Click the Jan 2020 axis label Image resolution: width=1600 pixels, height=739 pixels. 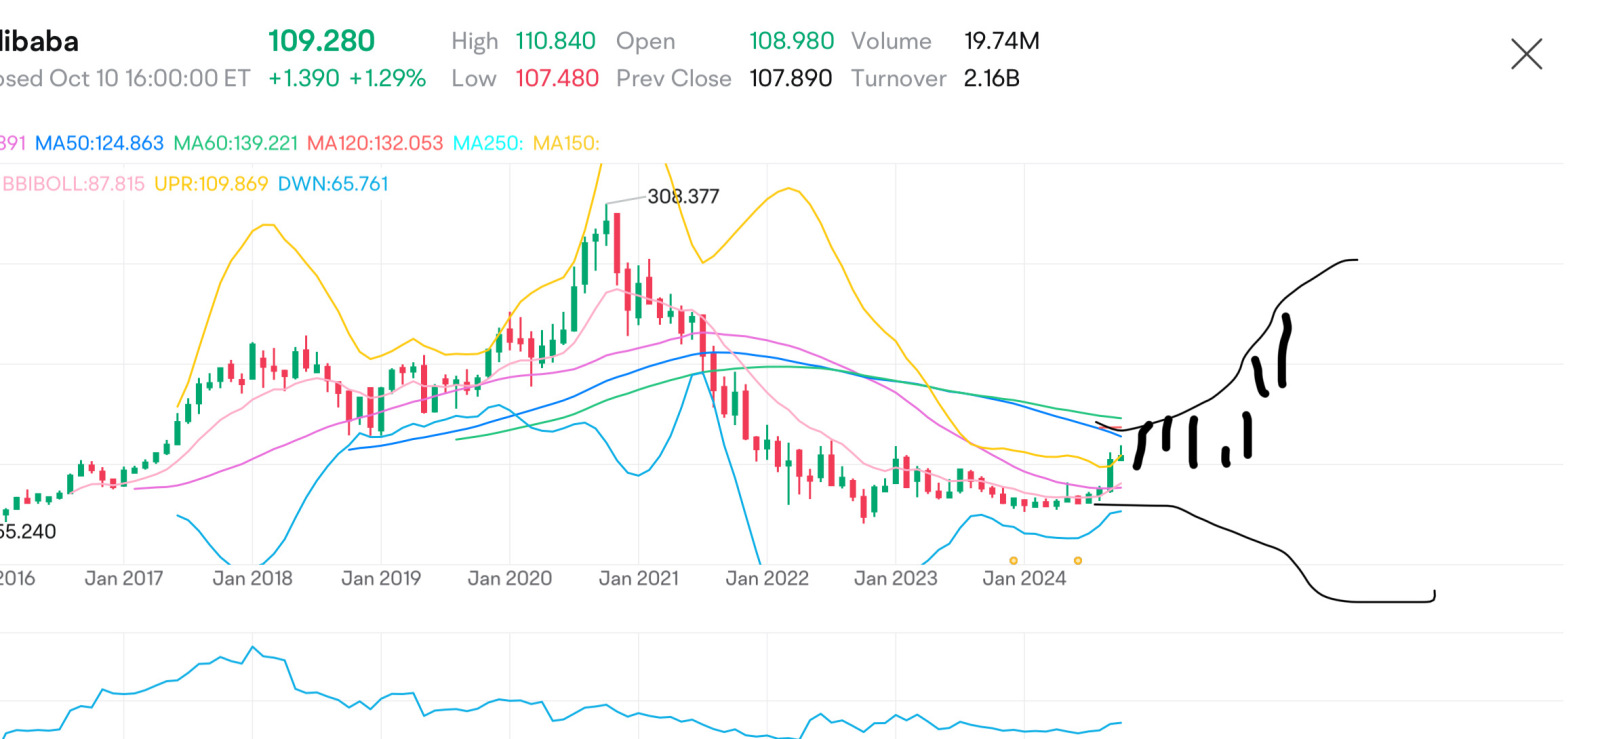click(510, 578)
